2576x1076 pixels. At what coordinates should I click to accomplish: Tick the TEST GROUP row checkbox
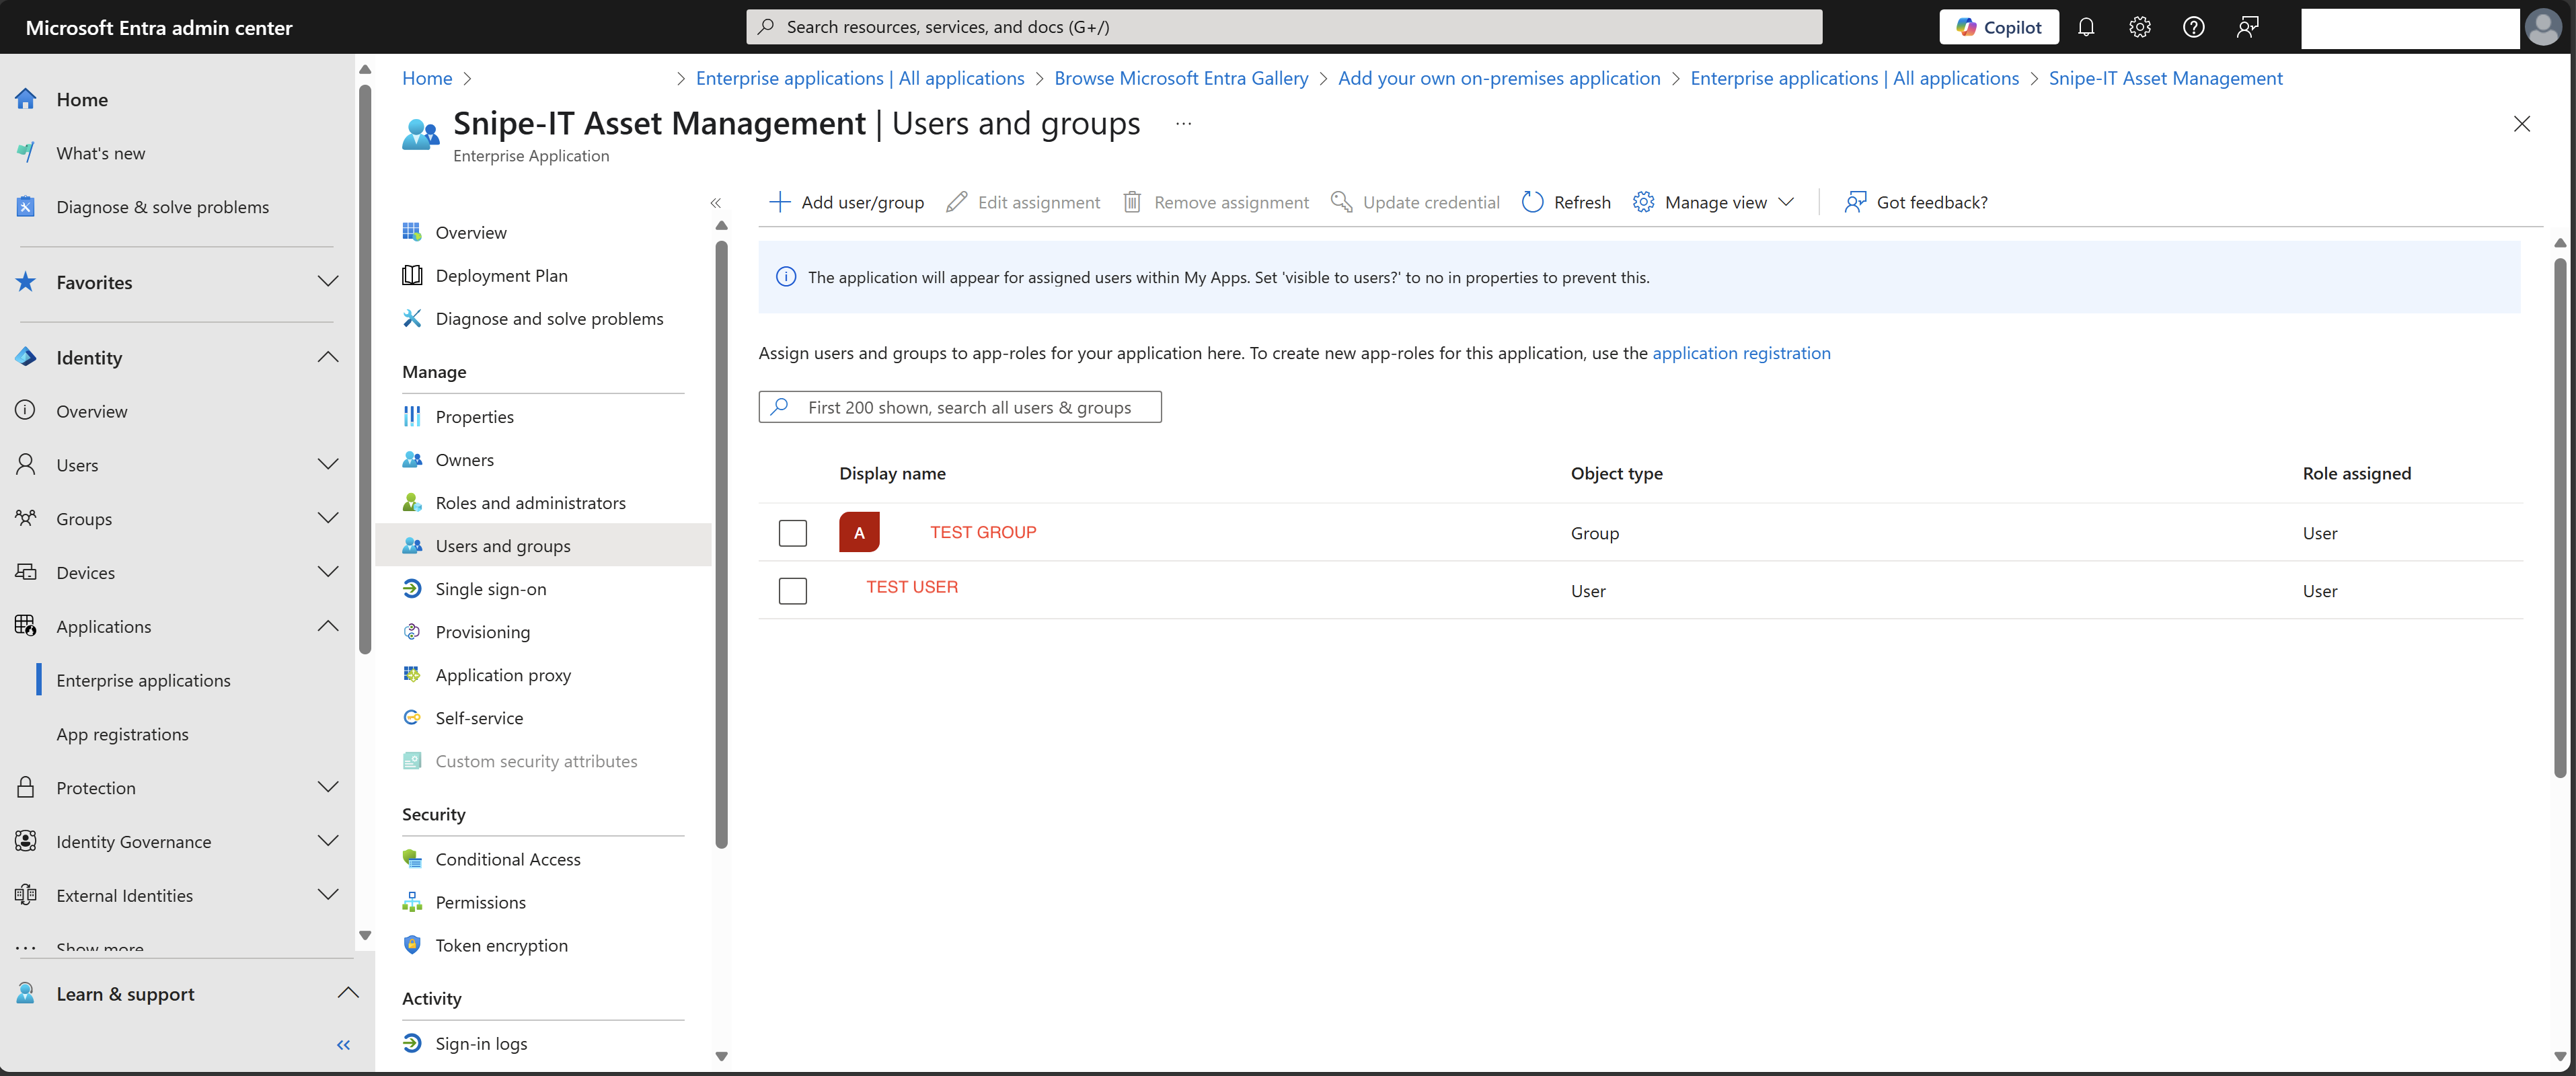[793, 533]
